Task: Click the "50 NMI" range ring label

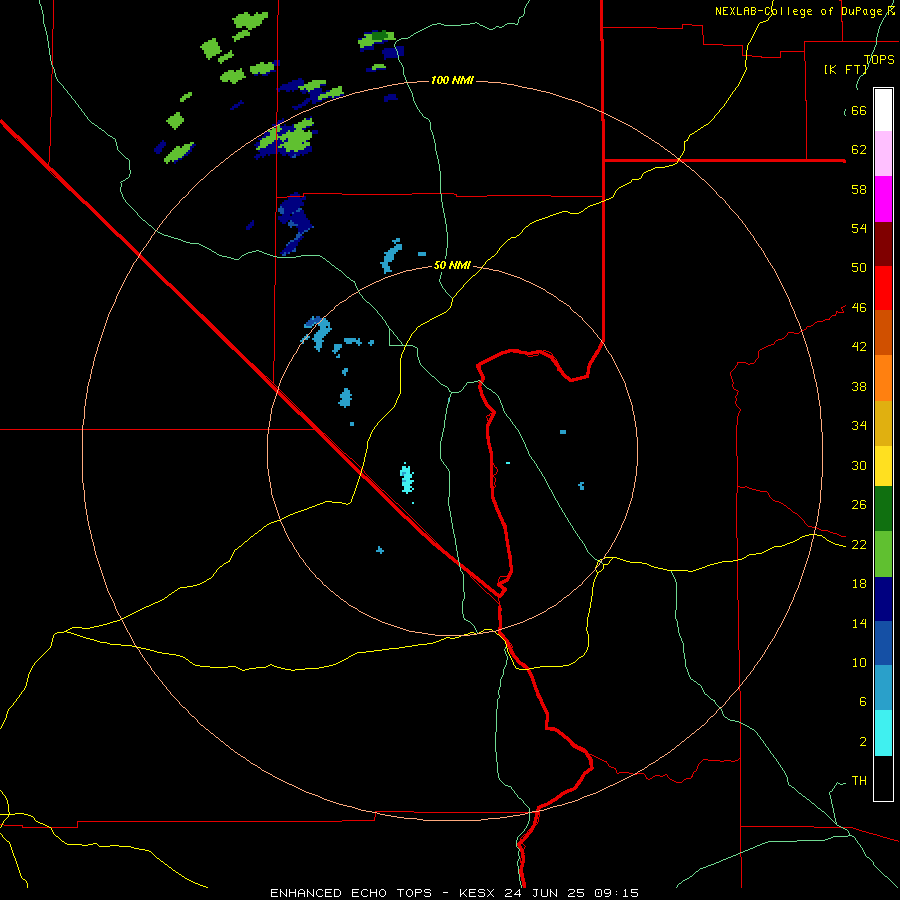Action: pos(452,265)
